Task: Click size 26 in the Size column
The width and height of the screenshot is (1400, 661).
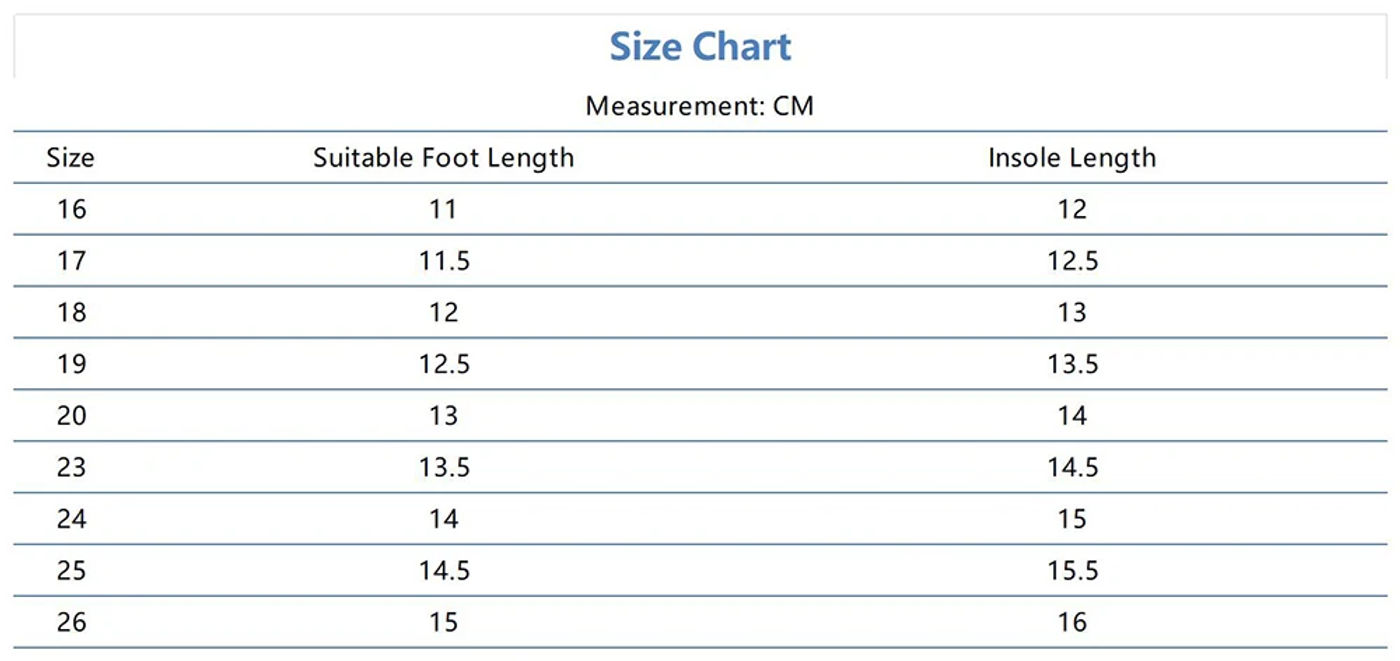Action: coord(71,622)
